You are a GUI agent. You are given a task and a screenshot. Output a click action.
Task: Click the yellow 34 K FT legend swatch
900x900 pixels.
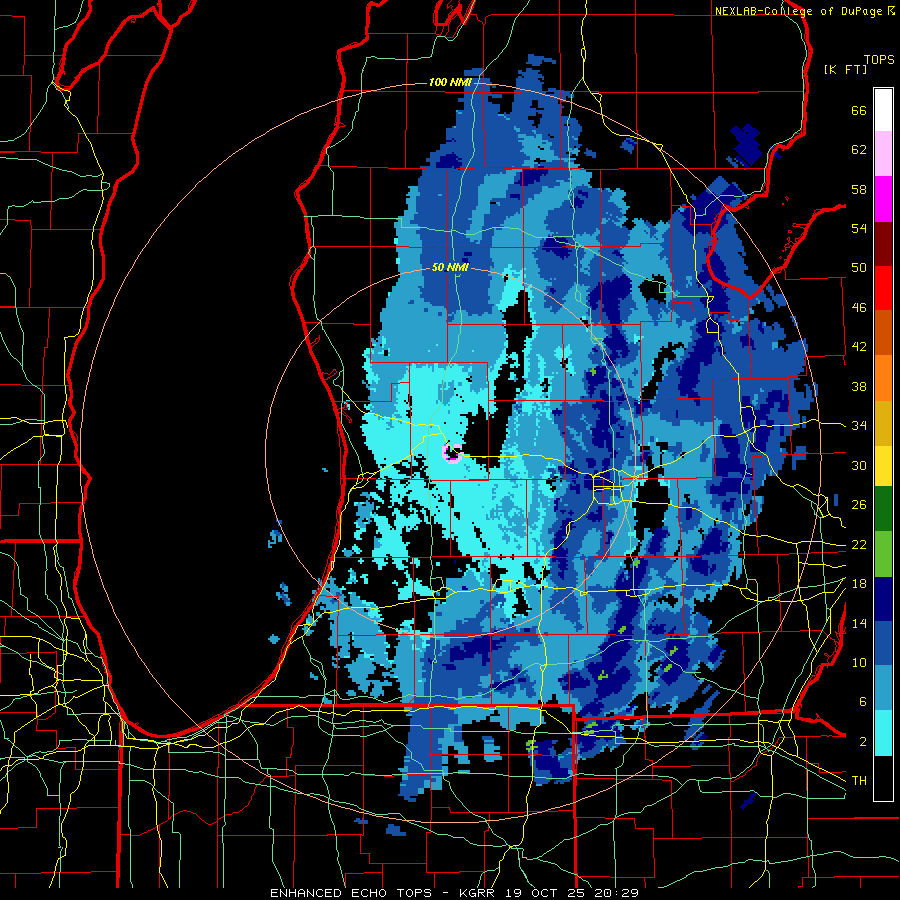click(x=883, y=465)
